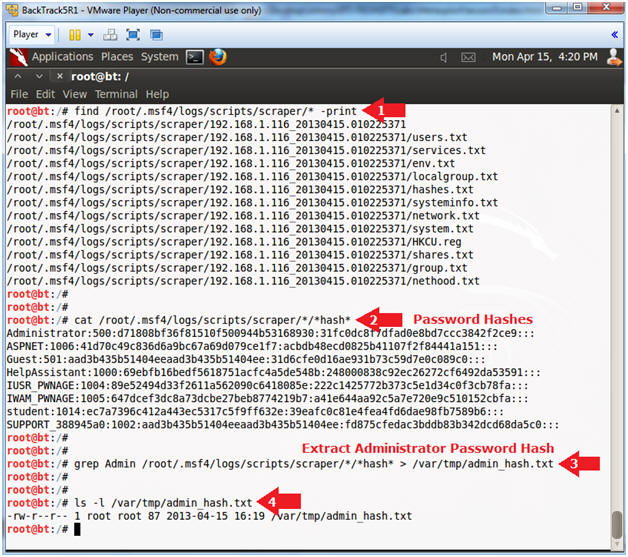Click the SUPPORT_388945a0 hash line

[283, 424]
